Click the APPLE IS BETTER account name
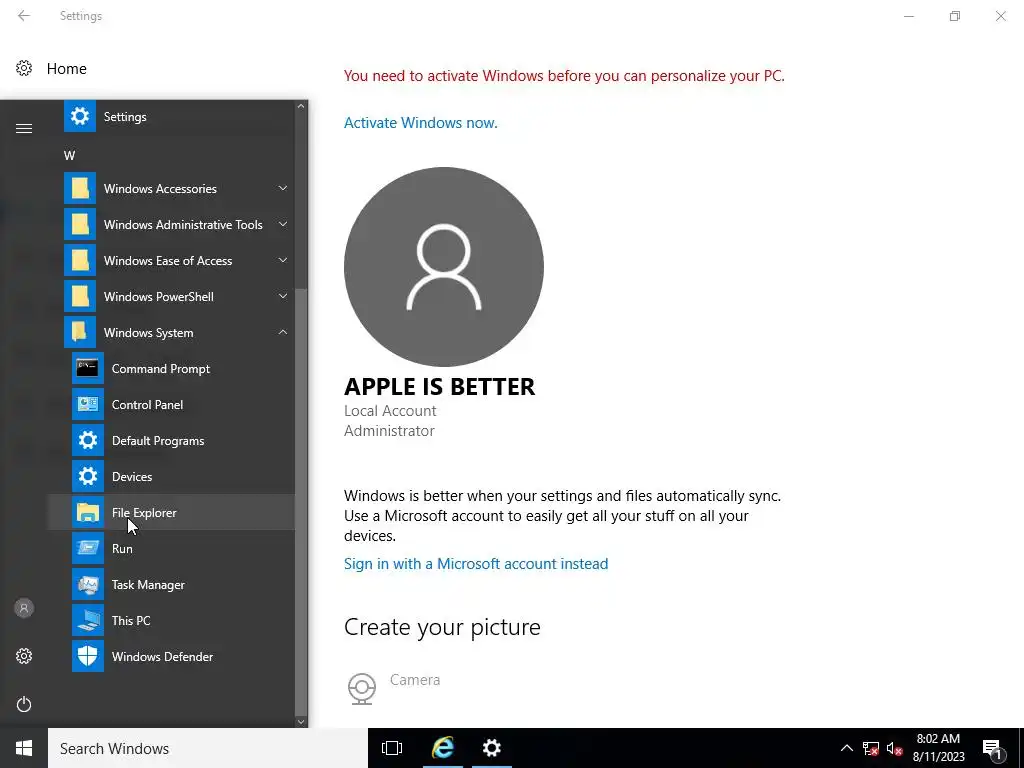Image resolution: width=1024 pixels, height=768 pixels. [440, 387]
